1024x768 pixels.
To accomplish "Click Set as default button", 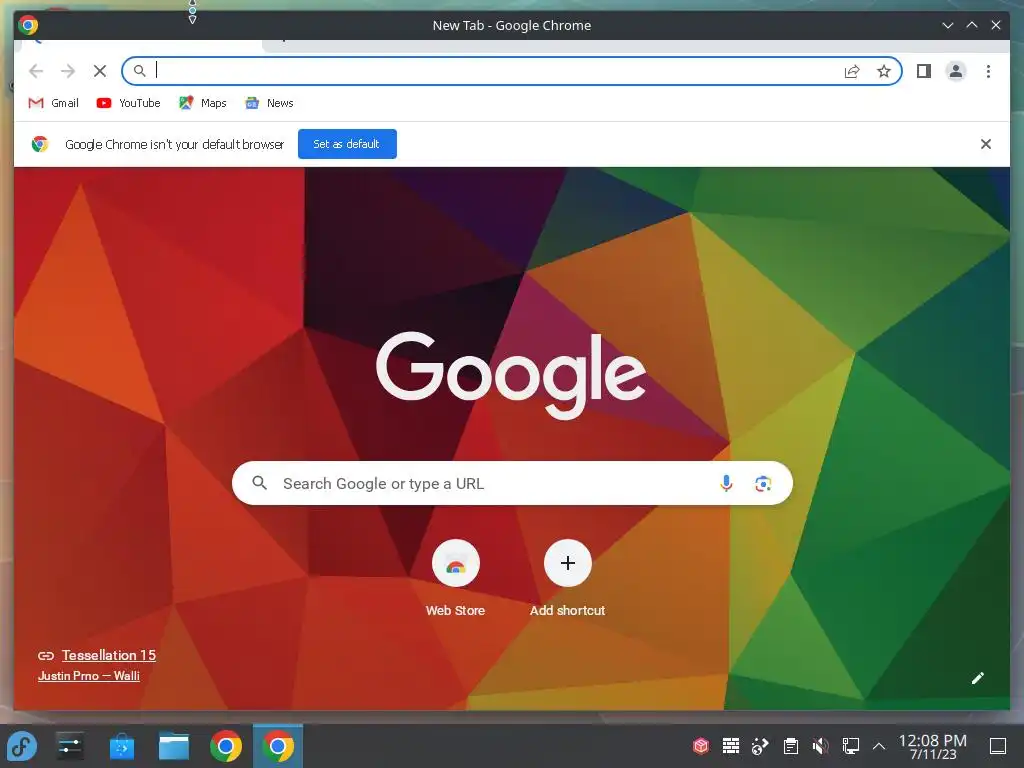I will [347, 144].
